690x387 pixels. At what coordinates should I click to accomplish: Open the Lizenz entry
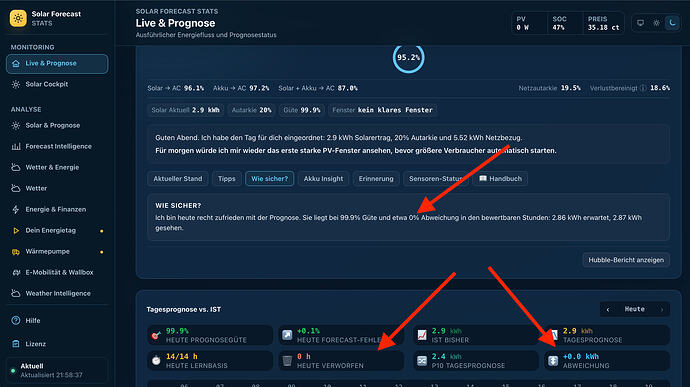(57, 344)
